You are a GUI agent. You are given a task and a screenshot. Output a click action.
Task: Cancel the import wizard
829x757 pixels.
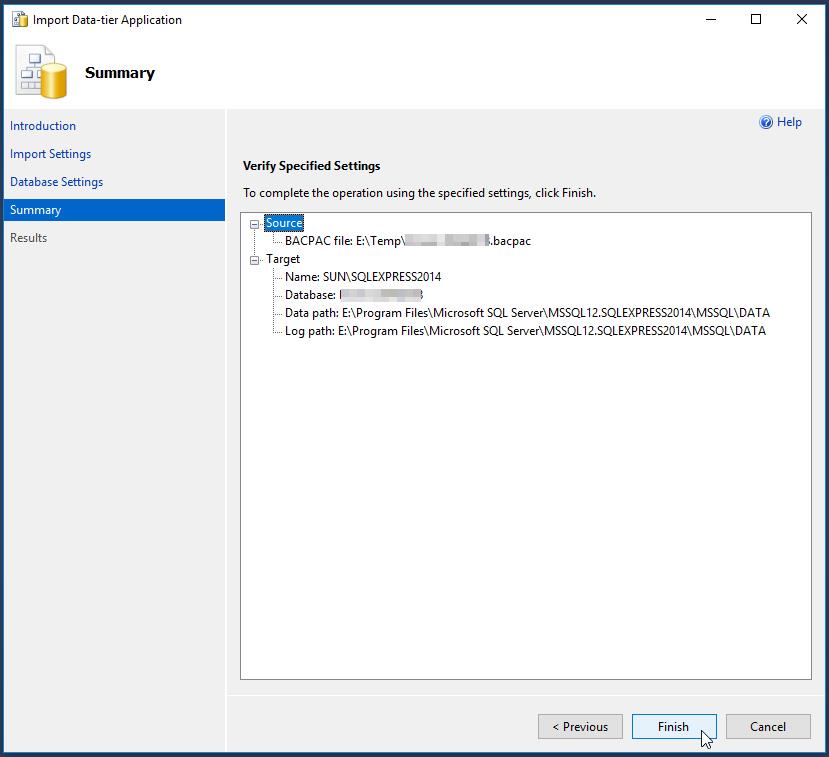coord(767,726)
